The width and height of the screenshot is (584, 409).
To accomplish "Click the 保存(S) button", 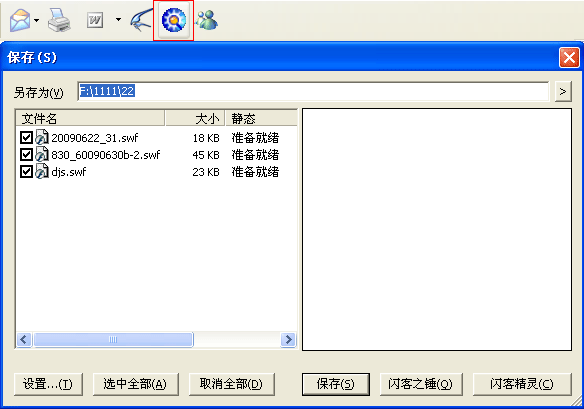I will point(336,384).
